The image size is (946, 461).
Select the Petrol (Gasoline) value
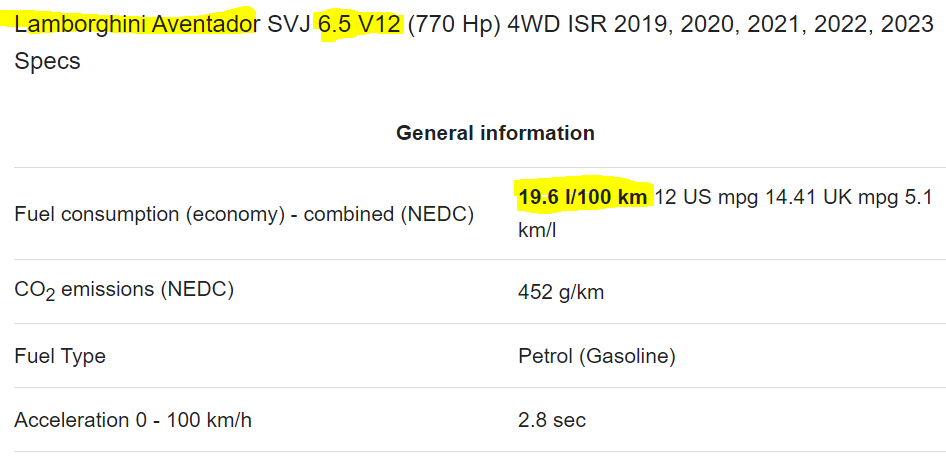pos(597,357)
